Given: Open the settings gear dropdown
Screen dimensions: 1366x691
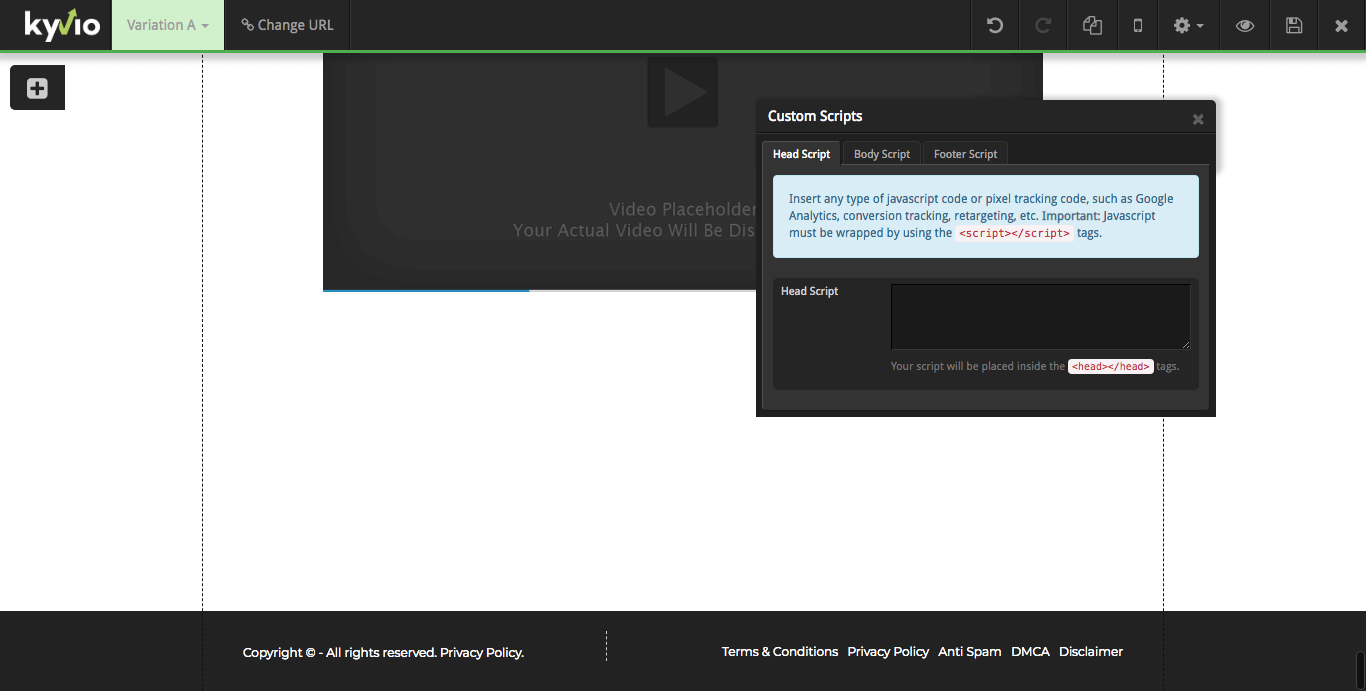Looking at the screenshot, I should click(1188, 25).
